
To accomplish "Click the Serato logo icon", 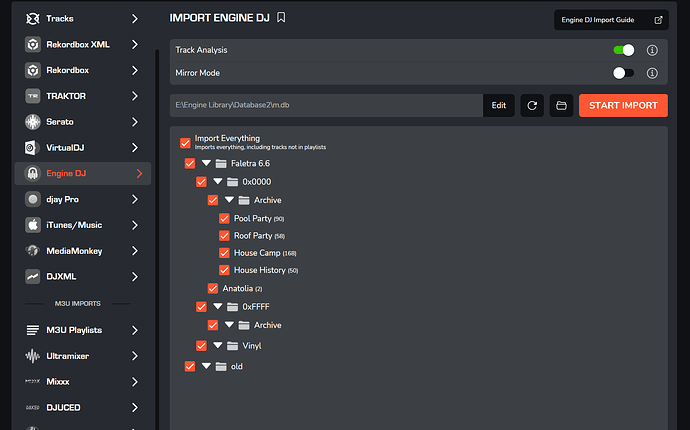I will click(33, 122).
